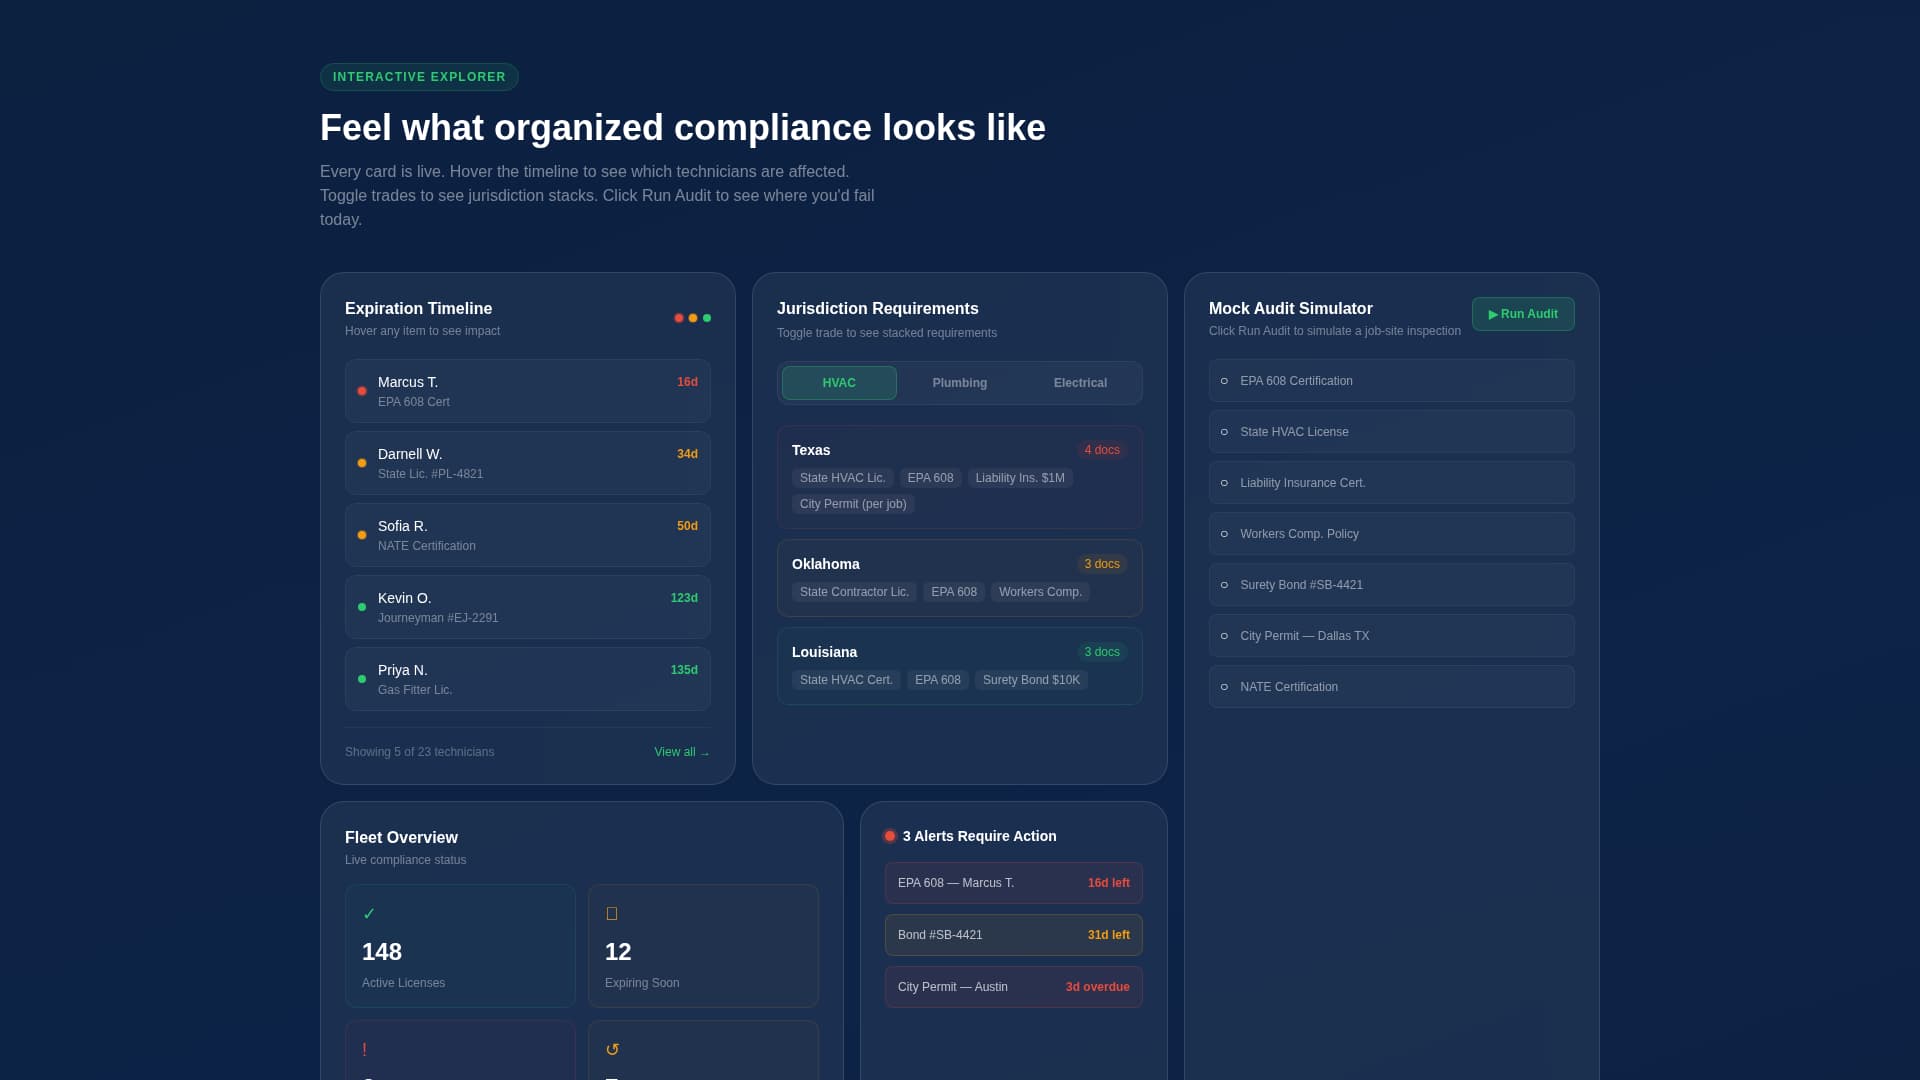Click the green status dot beside Kevin O.
This screenshot has height=1080, width=1920.
362,607
